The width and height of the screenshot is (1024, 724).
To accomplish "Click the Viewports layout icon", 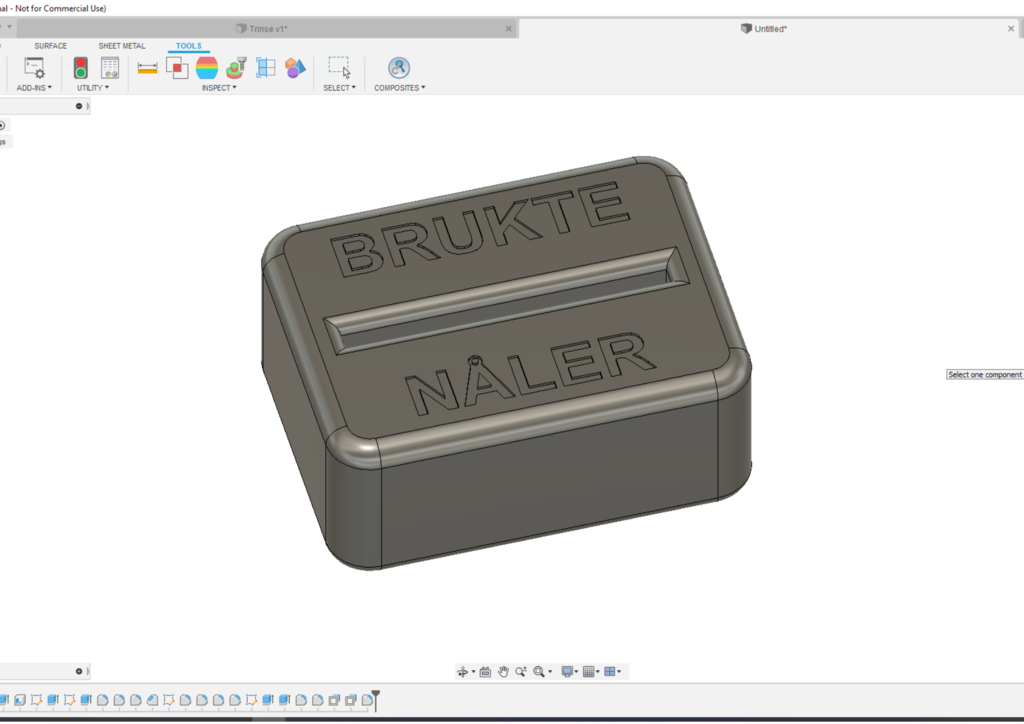I will pos(610,671).
